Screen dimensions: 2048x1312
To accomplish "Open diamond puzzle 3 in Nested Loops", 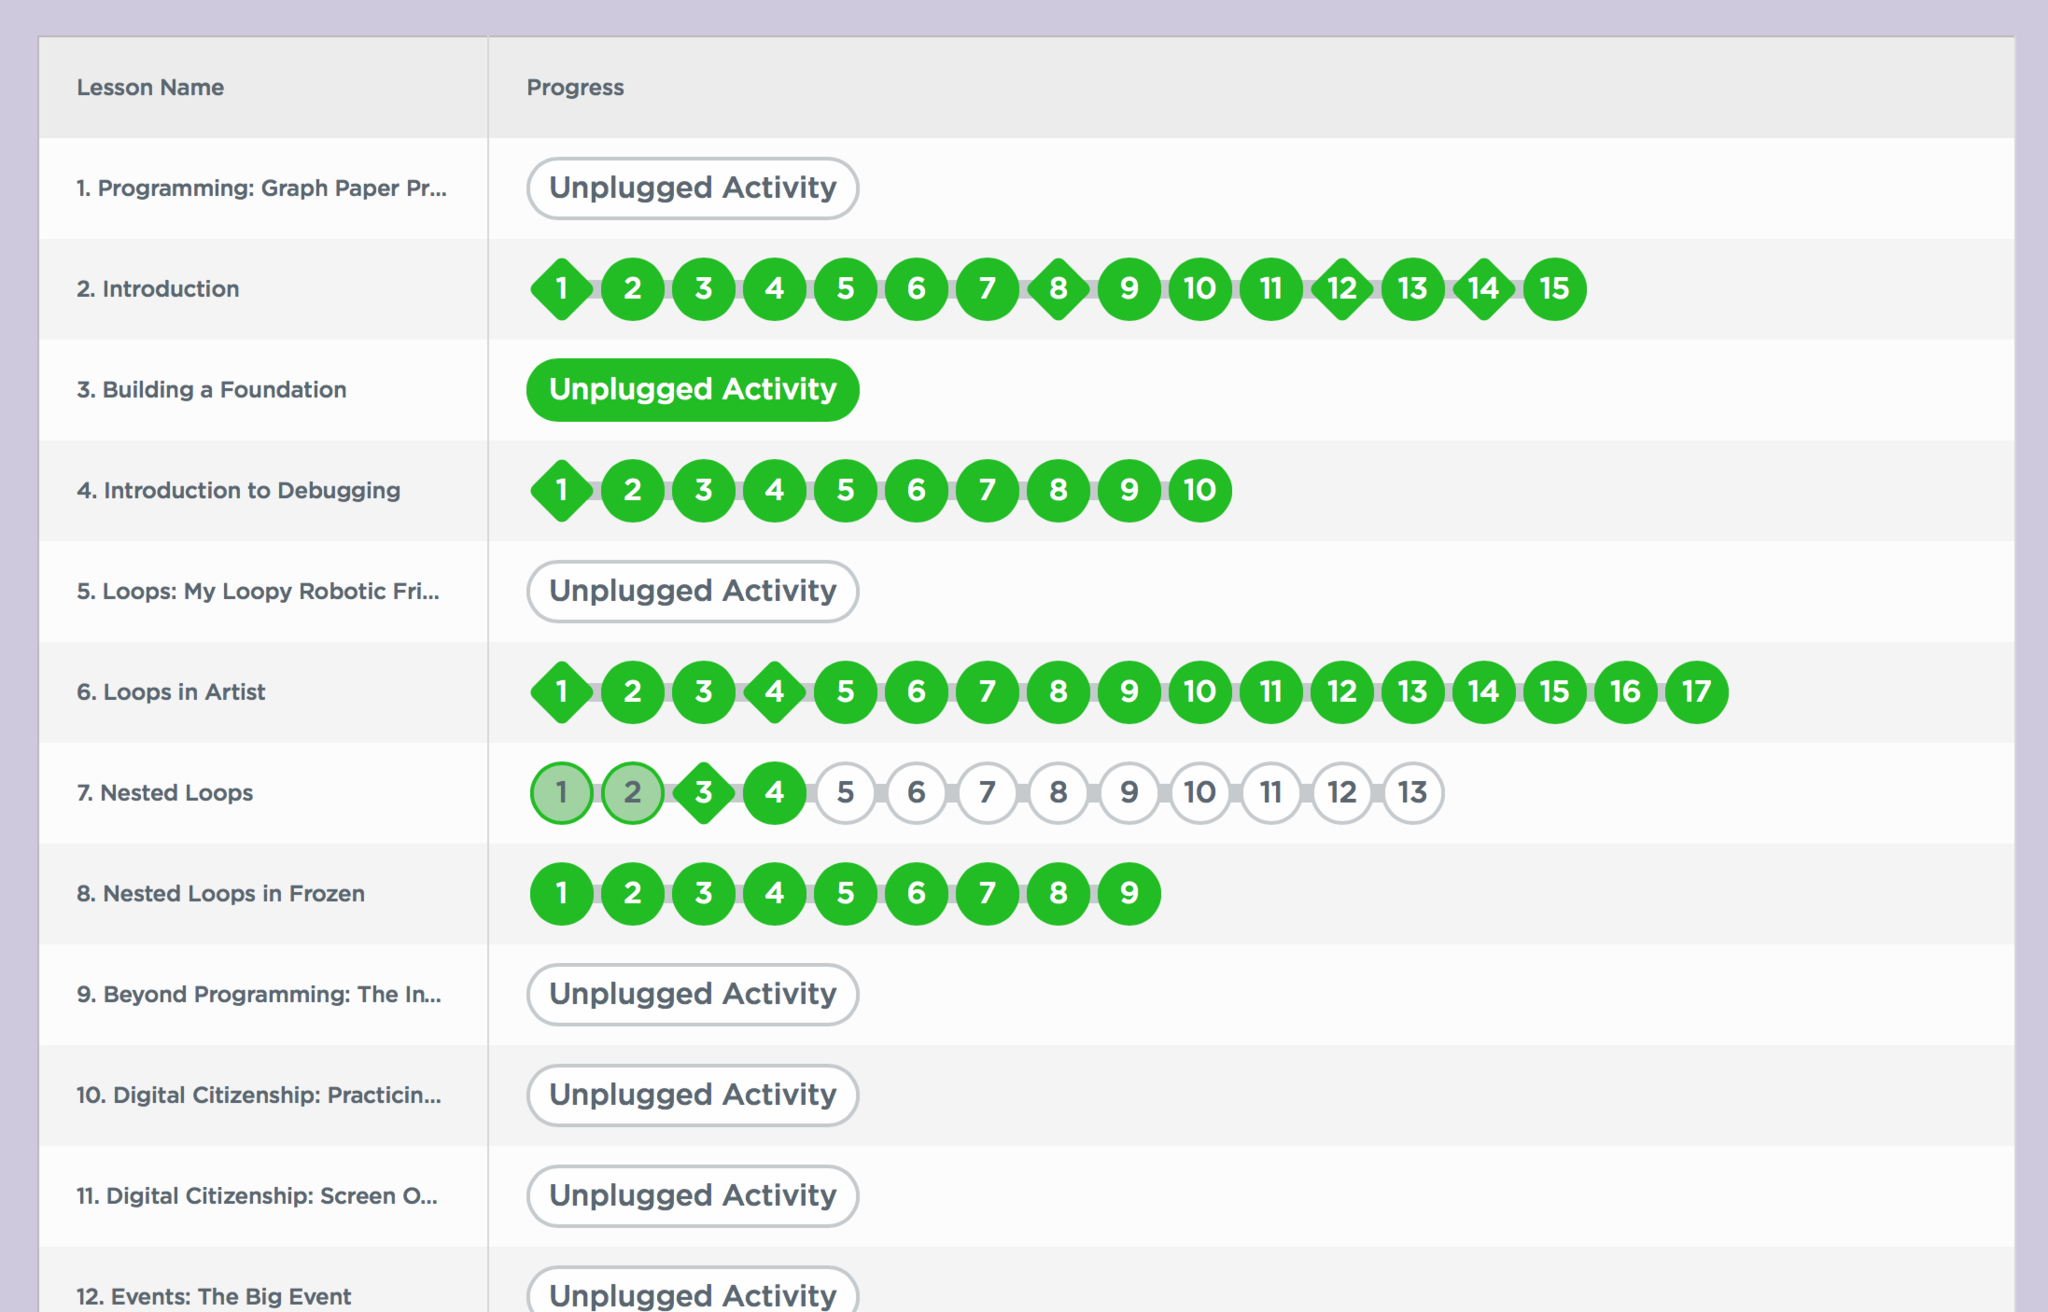I will pos(703,793).
